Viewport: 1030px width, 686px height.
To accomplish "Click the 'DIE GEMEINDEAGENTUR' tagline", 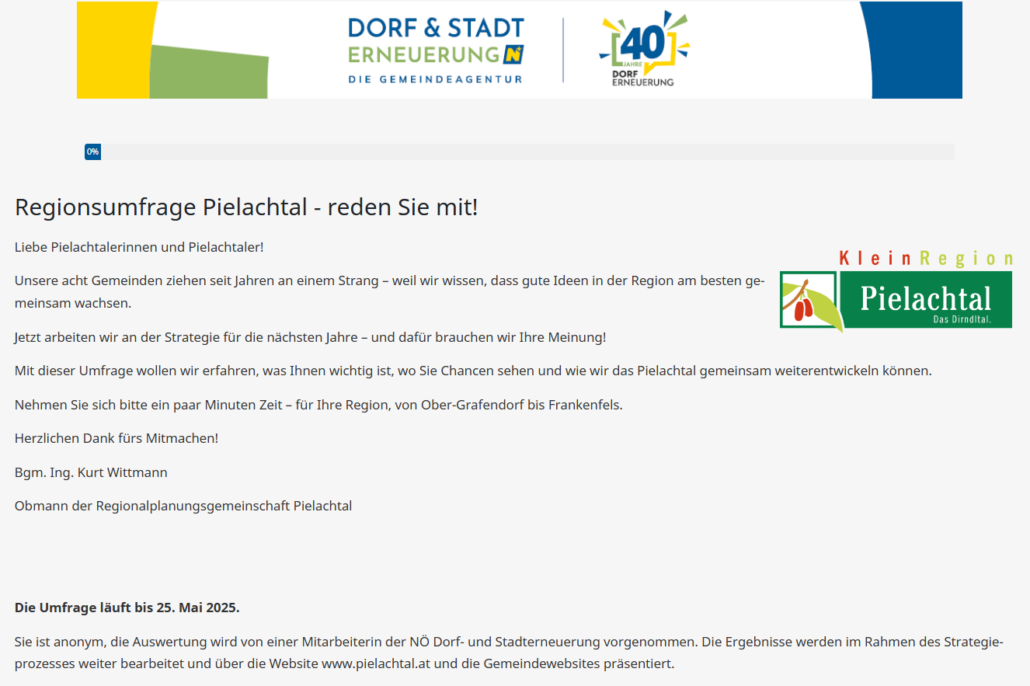I will 435,79.
